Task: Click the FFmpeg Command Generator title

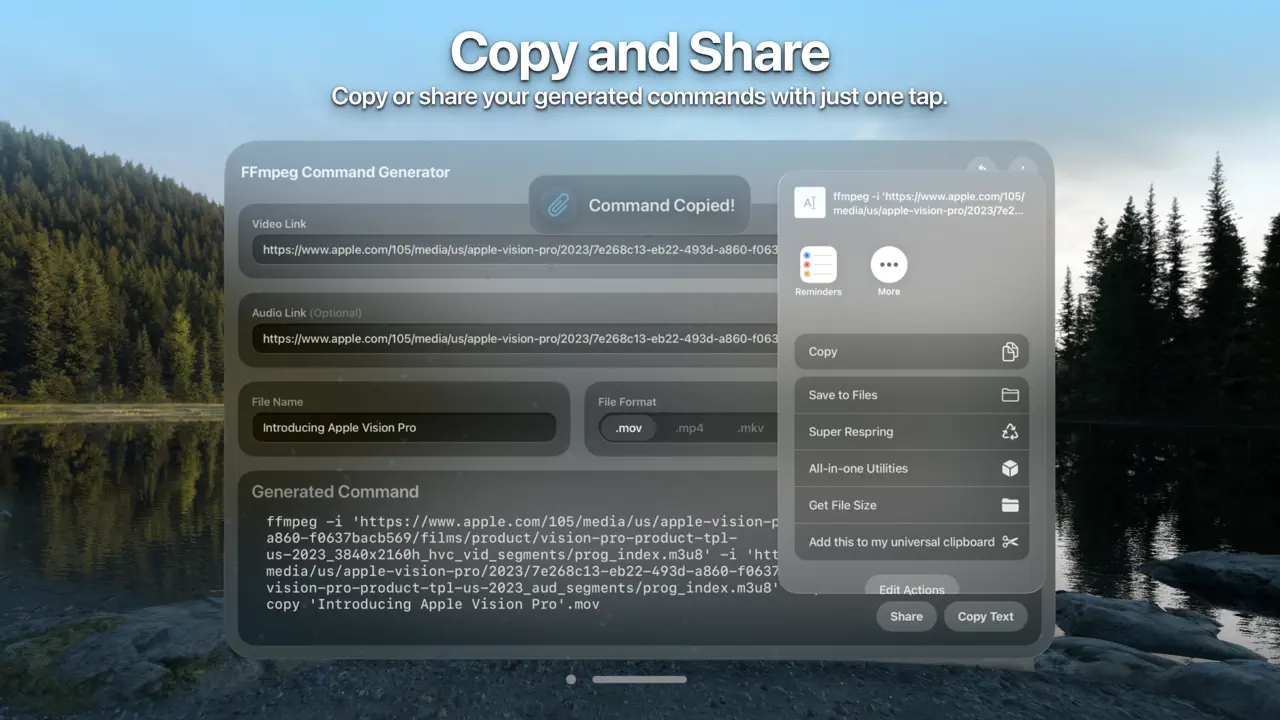Action: pyautogui.click(x=345, y=172)
